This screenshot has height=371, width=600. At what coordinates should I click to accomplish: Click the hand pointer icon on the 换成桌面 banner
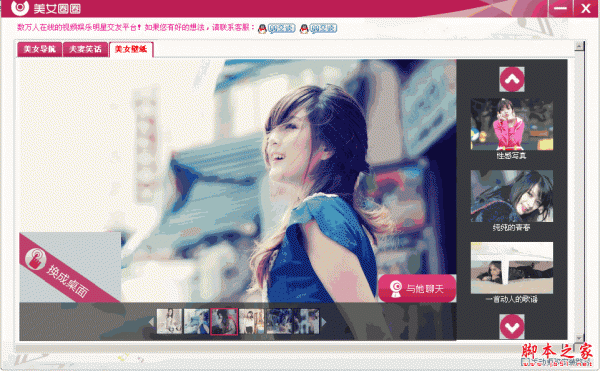click(x=36, y=259)
